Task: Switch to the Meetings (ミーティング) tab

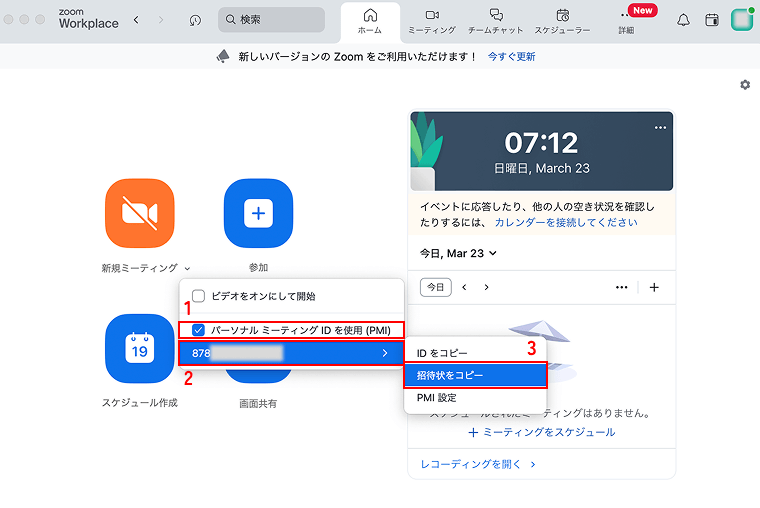Action: click(432, 21)
